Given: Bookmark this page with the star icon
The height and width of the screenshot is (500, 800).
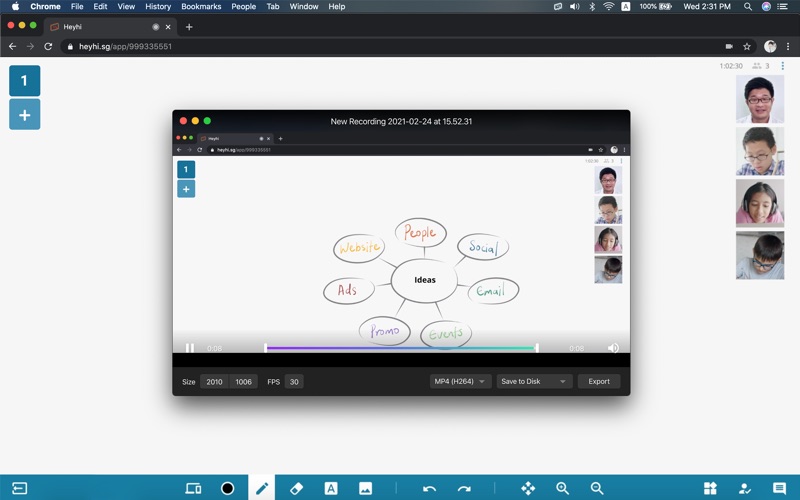Looking at the screenshot, I should [x=747, y=46].
